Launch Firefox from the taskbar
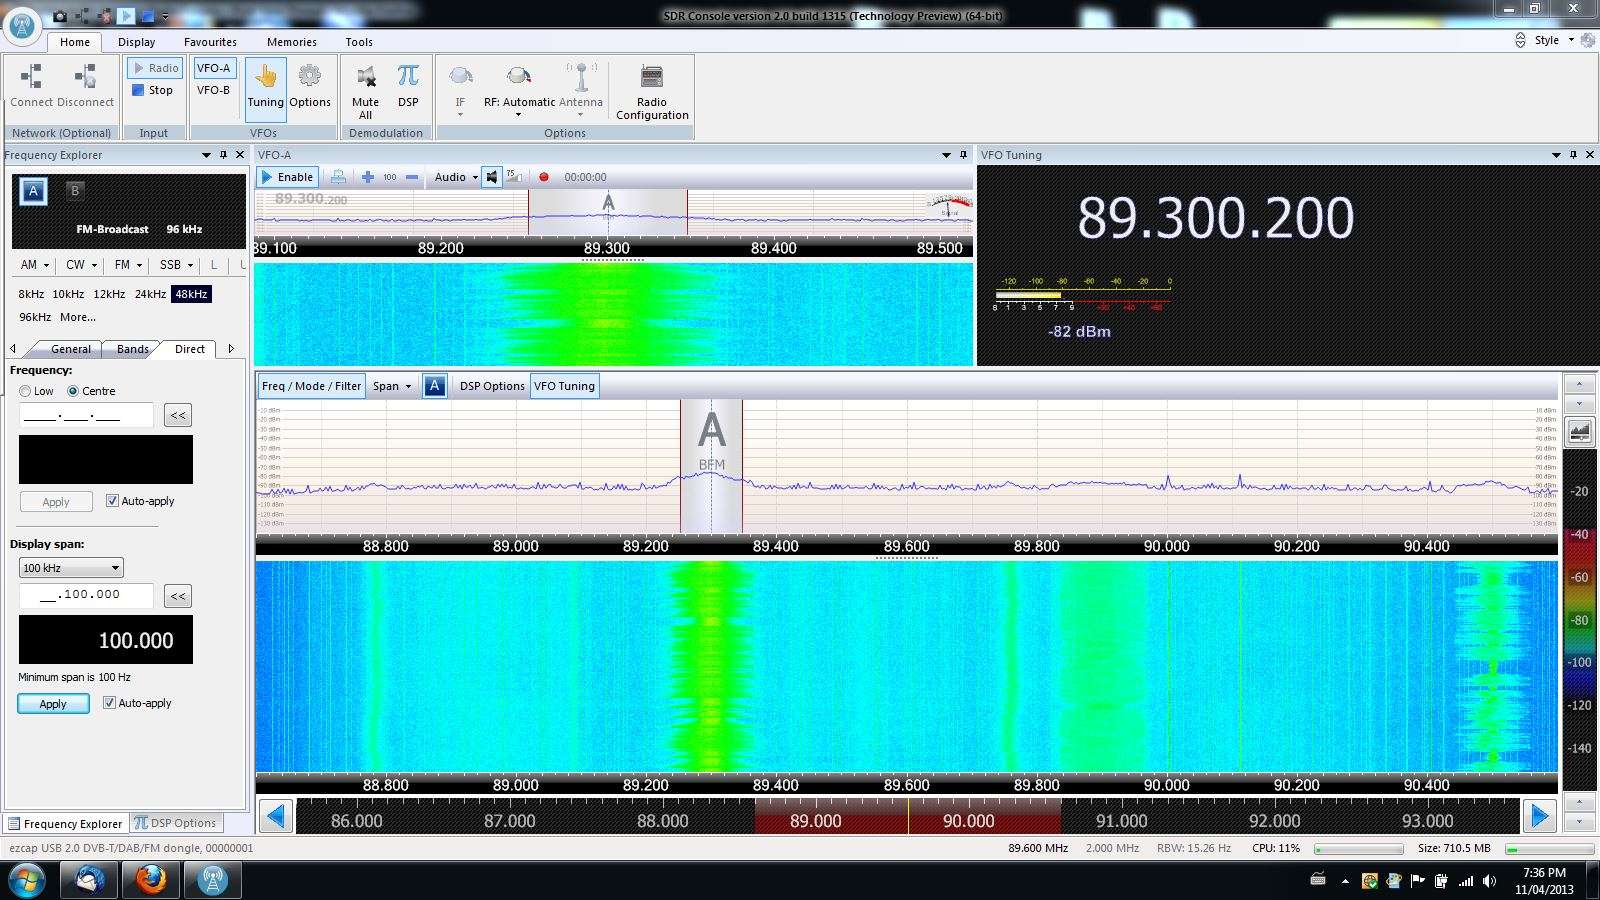Viewport: 1600px width, 900px height. pyautogui.click(x=150, y=880)
